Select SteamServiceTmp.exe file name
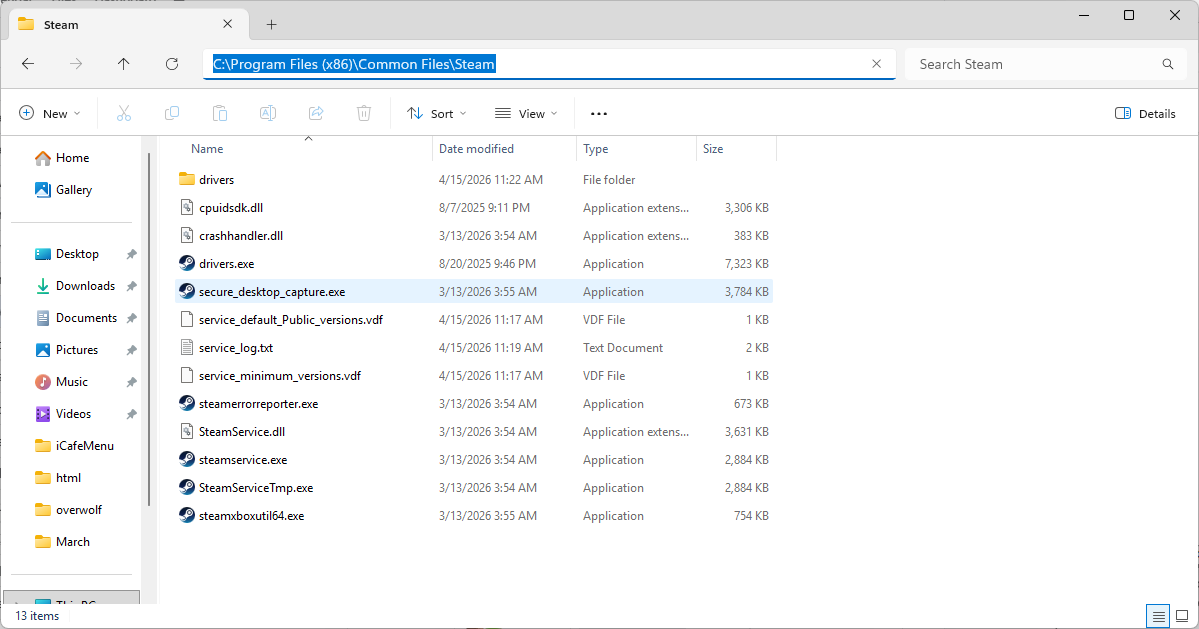The width and height of the screenshot is (1199, 629). pyautogui.click(x=256, y=488)
